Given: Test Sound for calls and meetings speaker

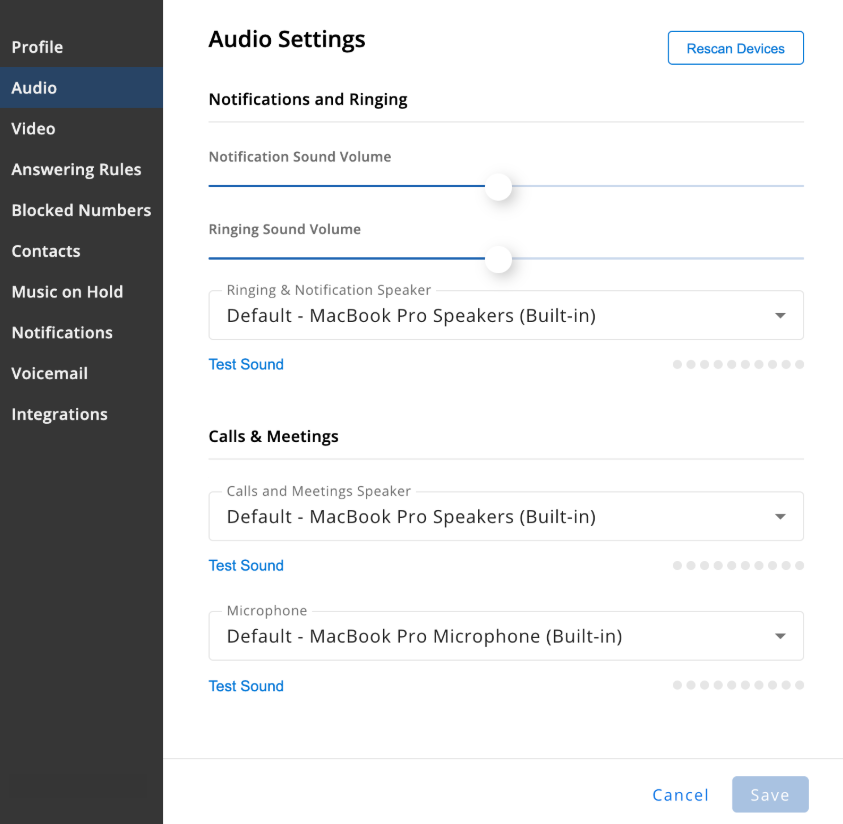Looking at the screenshot, I should tap(246, 565).
